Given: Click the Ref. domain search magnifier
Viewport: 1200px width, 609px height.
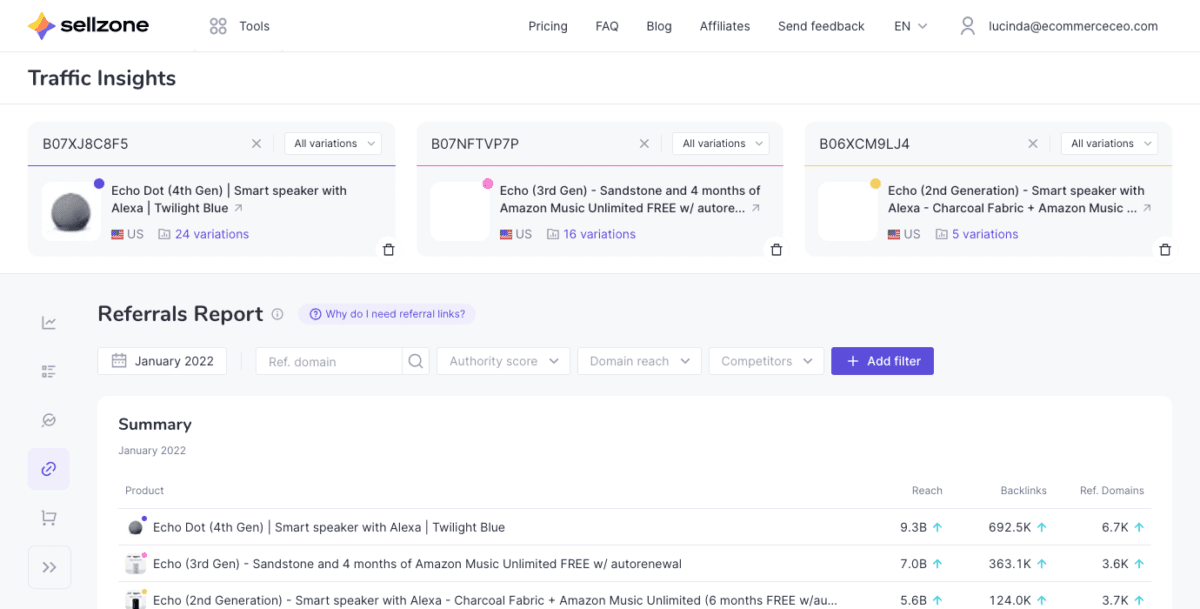Looking at the screenshot, I should pyautogui.click(x=416, y=361).
